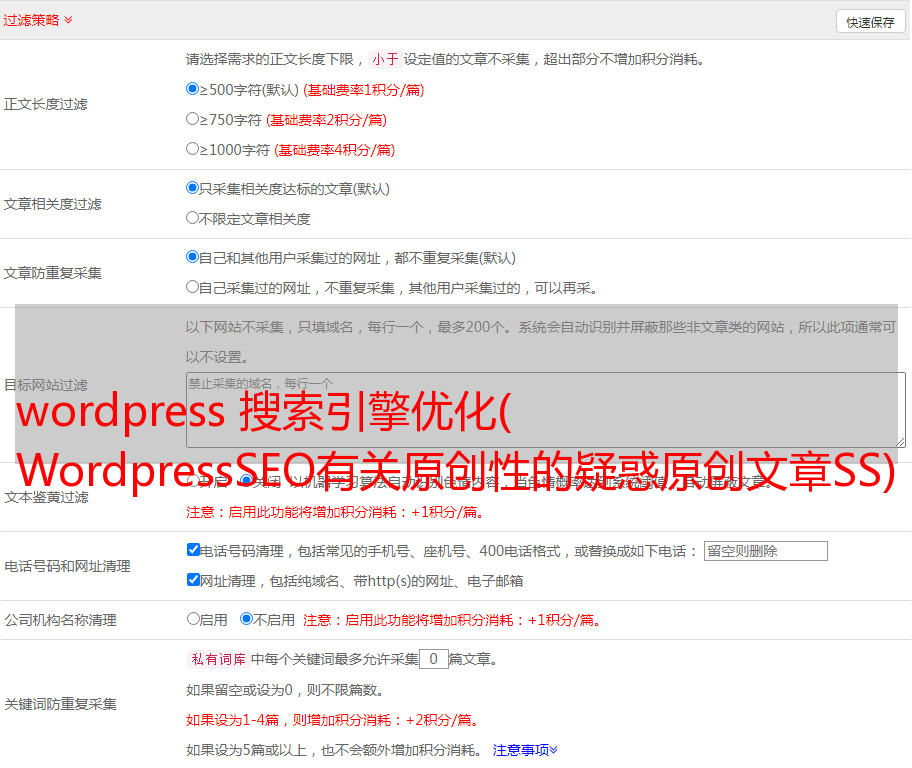This screenshot has height=768, width=912.
Task: Click the 正文长度过滤 row label
Action: [45, 104]
